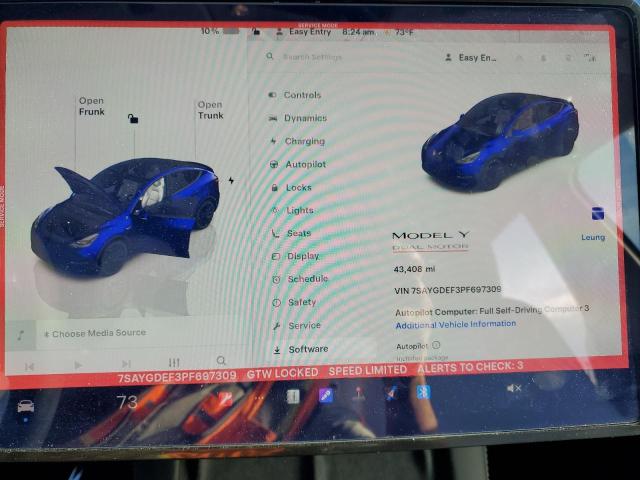
Task: Open the Lights settings menu
Action: 293,211
